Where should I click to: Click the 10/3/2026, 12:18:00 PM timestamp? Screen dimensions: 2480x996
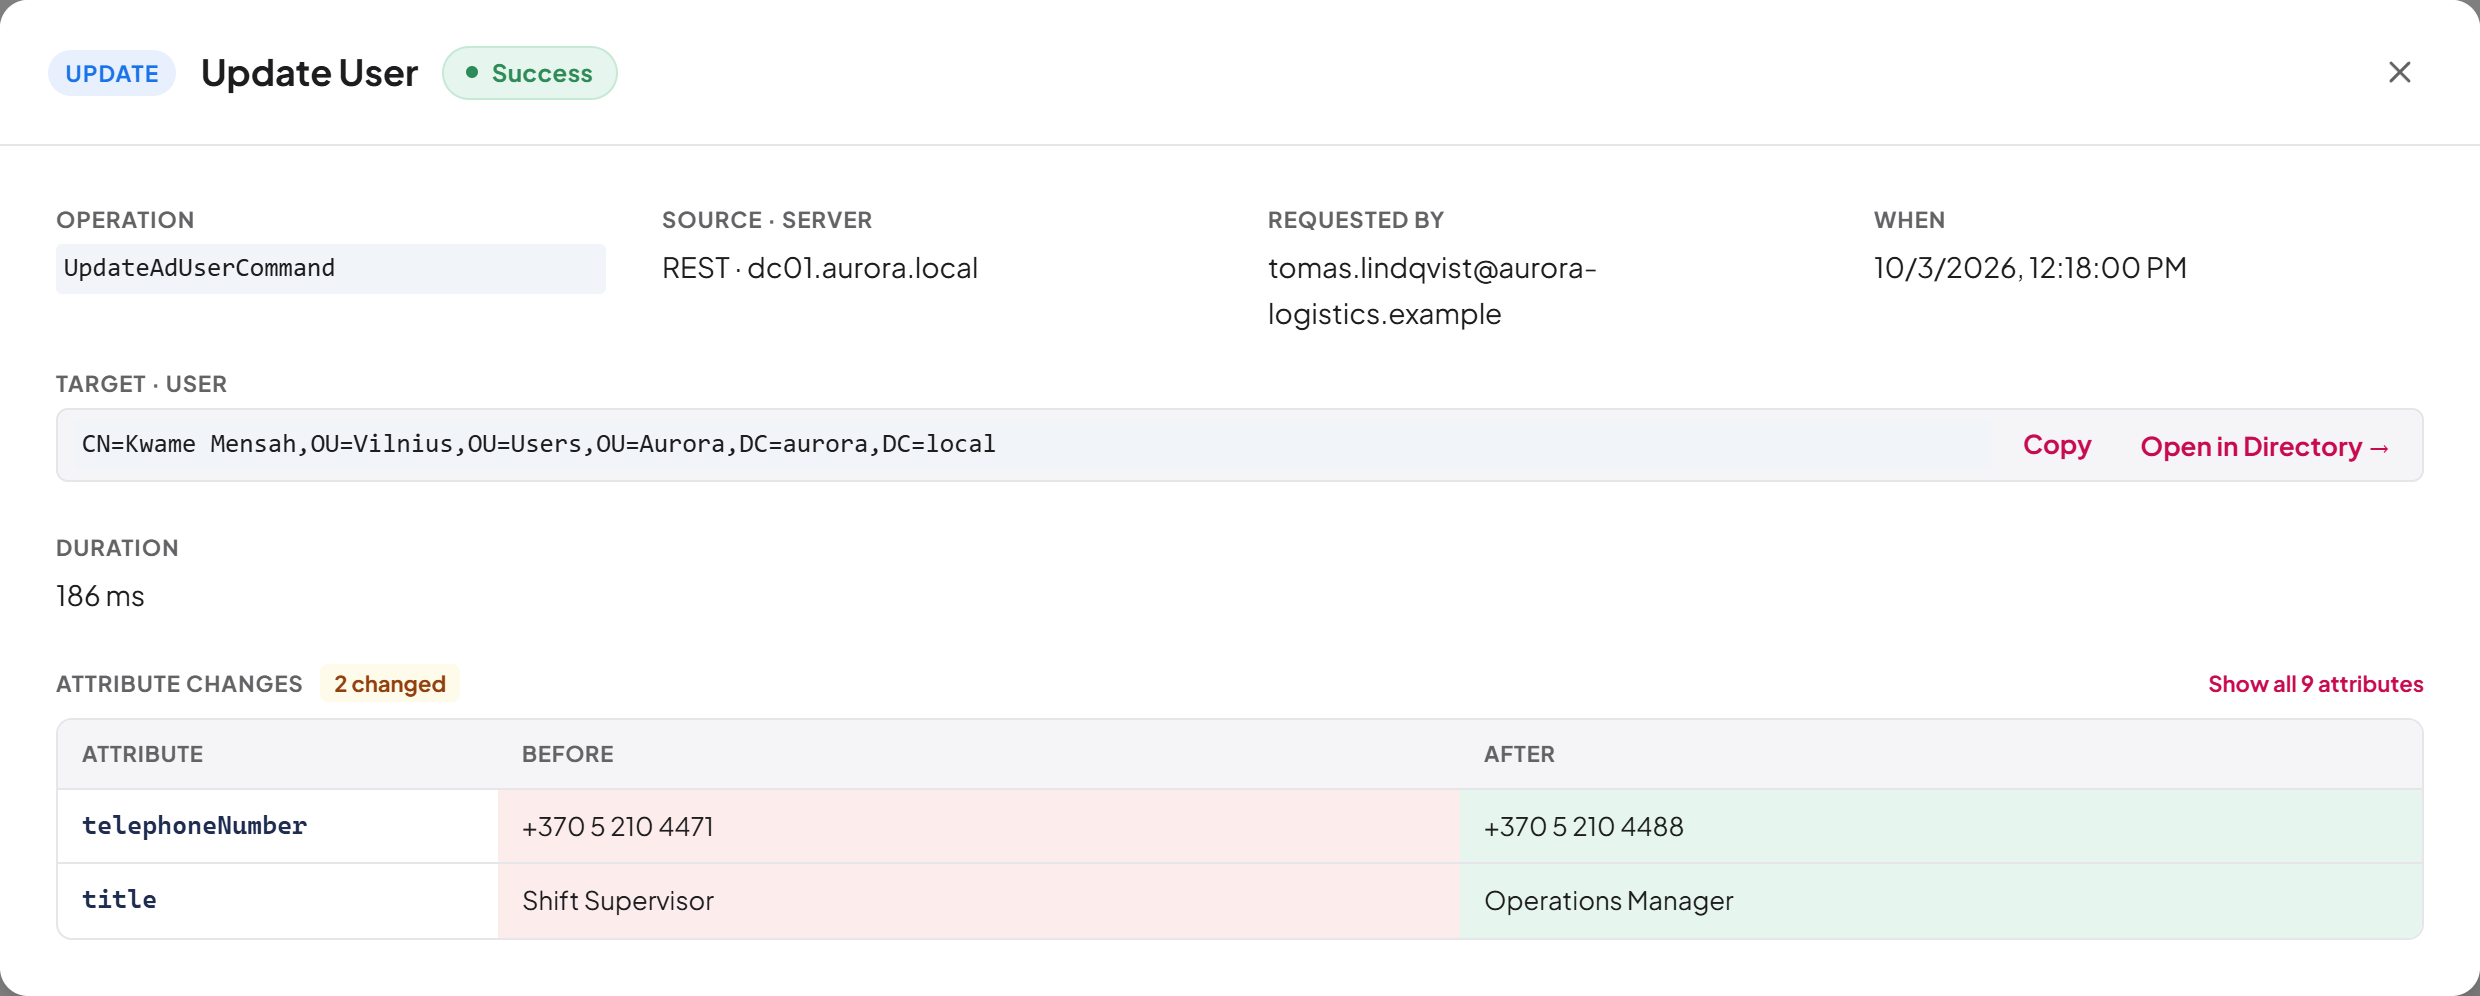[2030, 268]
